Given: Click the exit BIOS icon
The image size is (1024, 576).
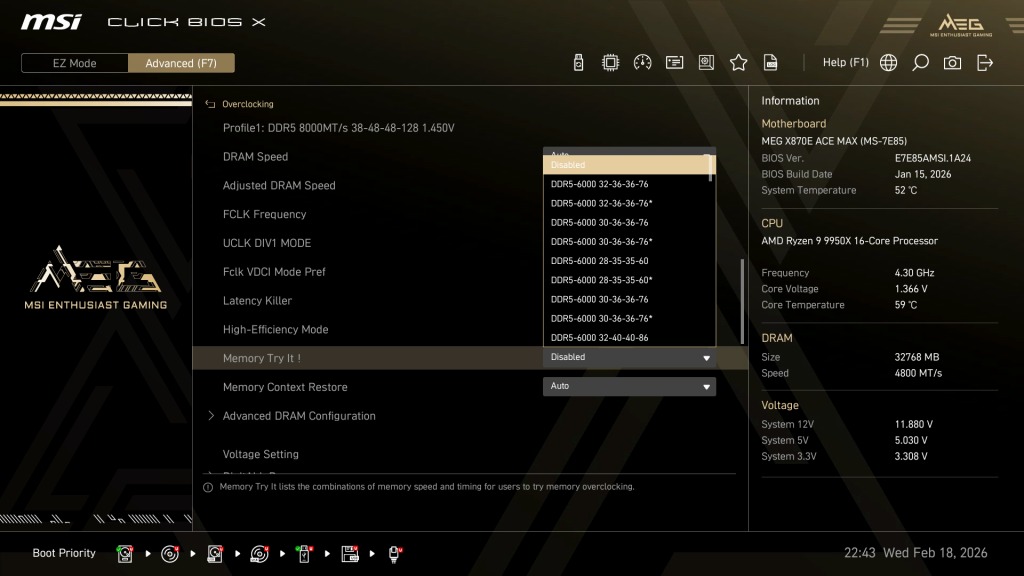Looking at the screenshot, I should [985, 63].
